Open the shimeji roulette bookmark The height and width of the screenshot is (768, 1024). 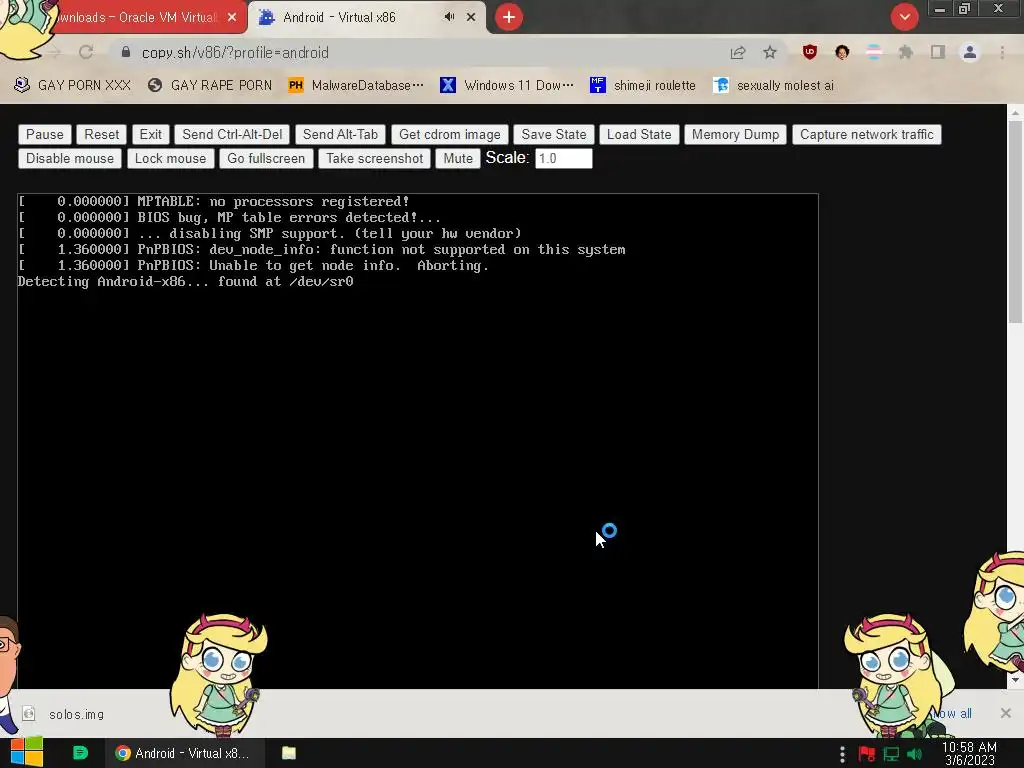pos(643,86)
